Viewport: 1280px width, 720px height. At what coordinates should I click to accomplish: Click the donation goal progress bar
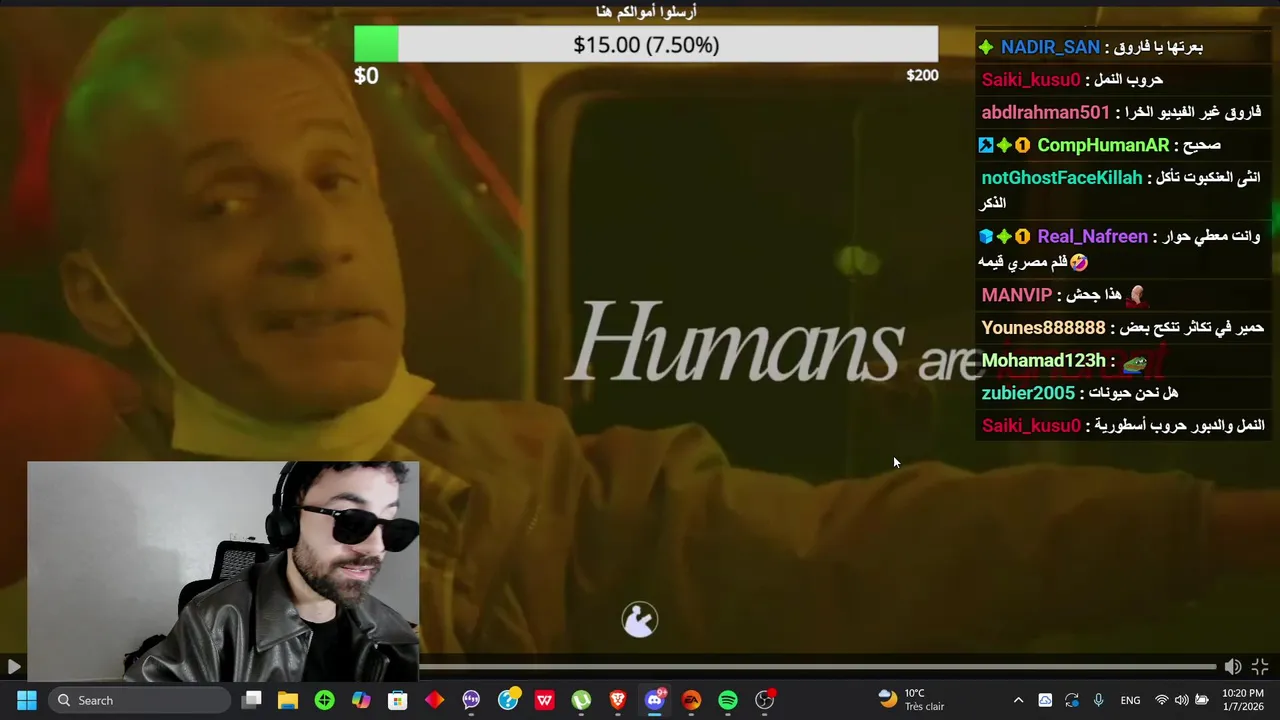(646, 45)
